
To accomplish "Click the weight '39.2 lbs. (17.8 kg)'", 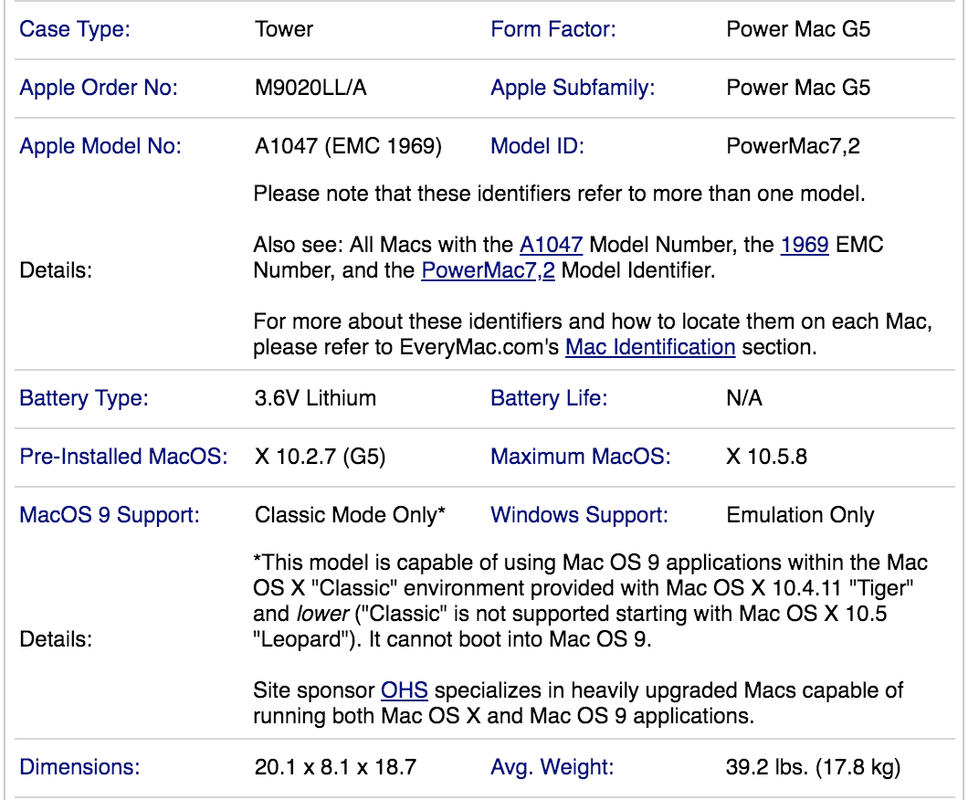I will [814, 767].
